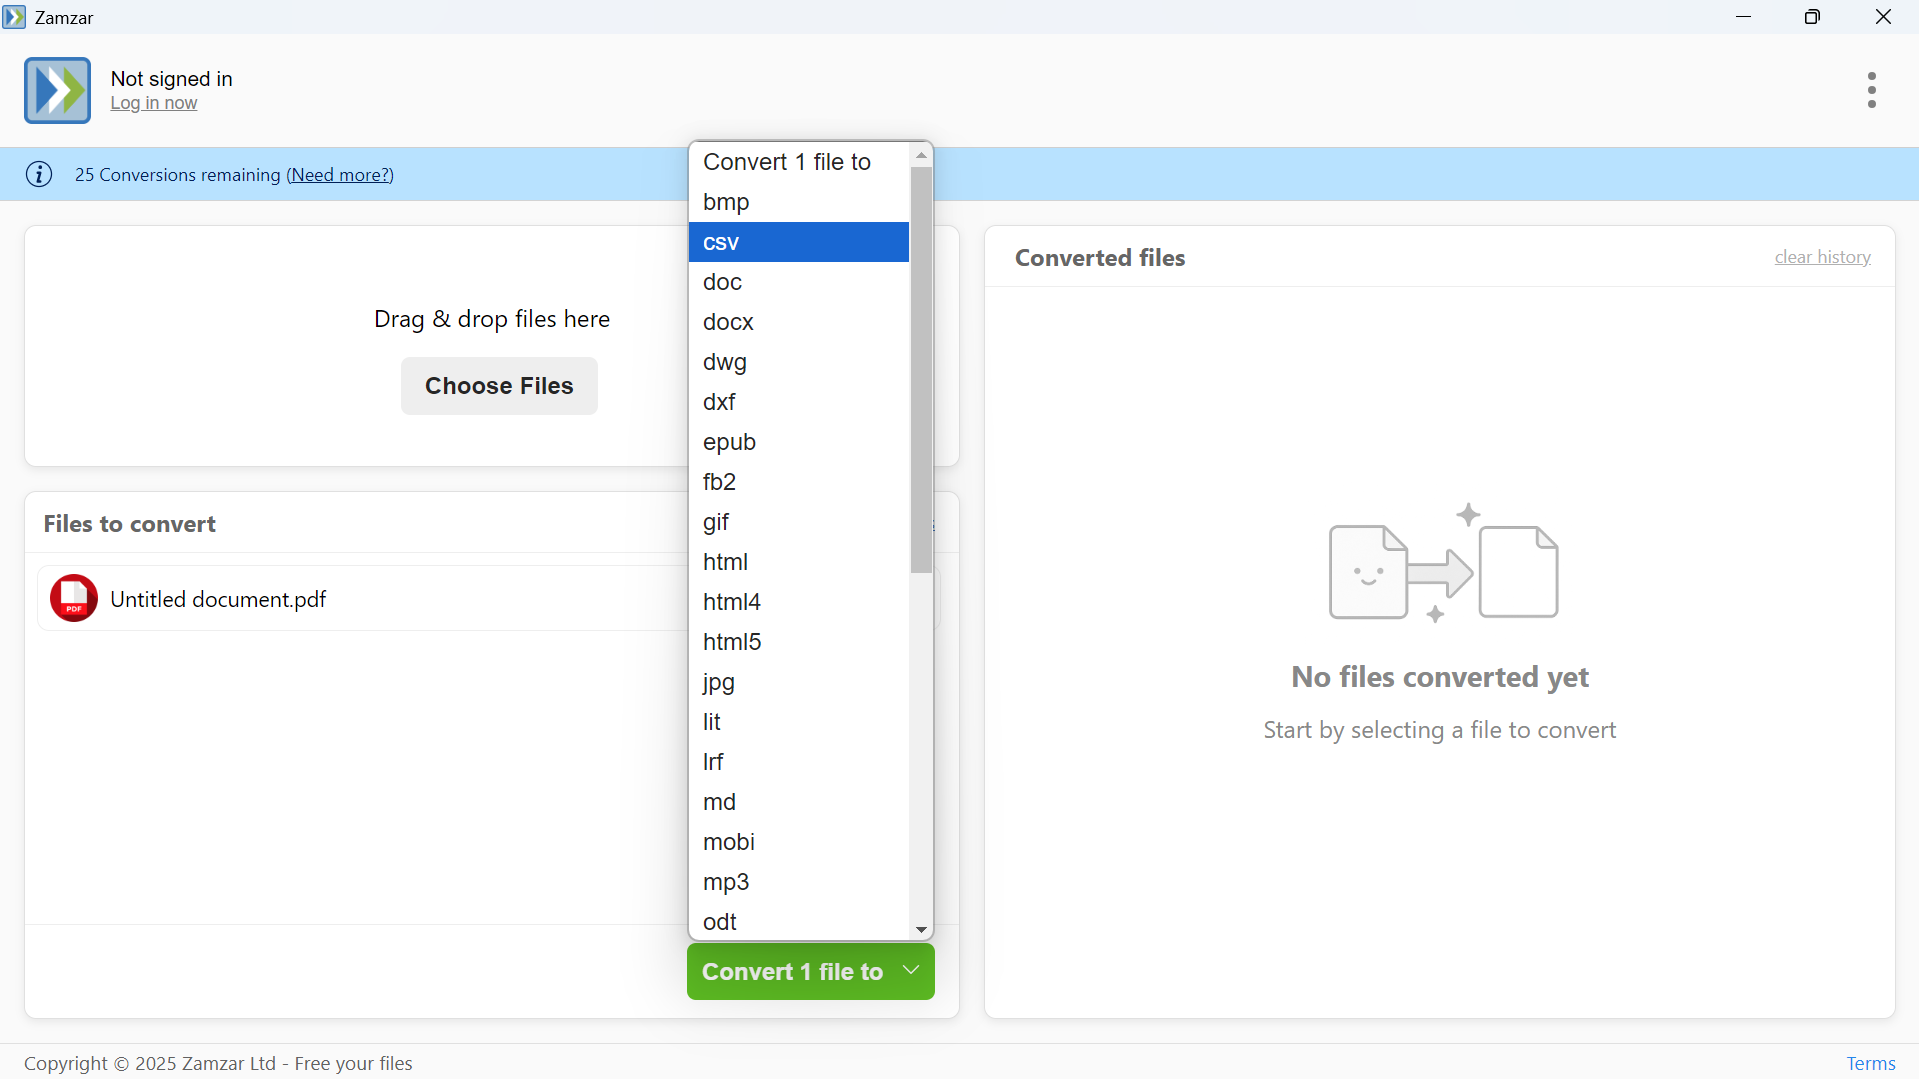Select fb2 output format
This screenshot has height=1079, width=1919.
click(799, 482)
